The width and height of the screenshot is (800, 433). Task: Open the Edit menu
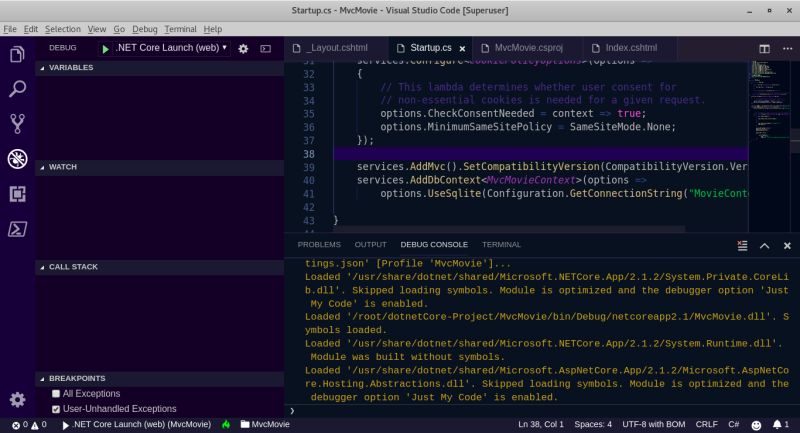[x=31, y=29]
